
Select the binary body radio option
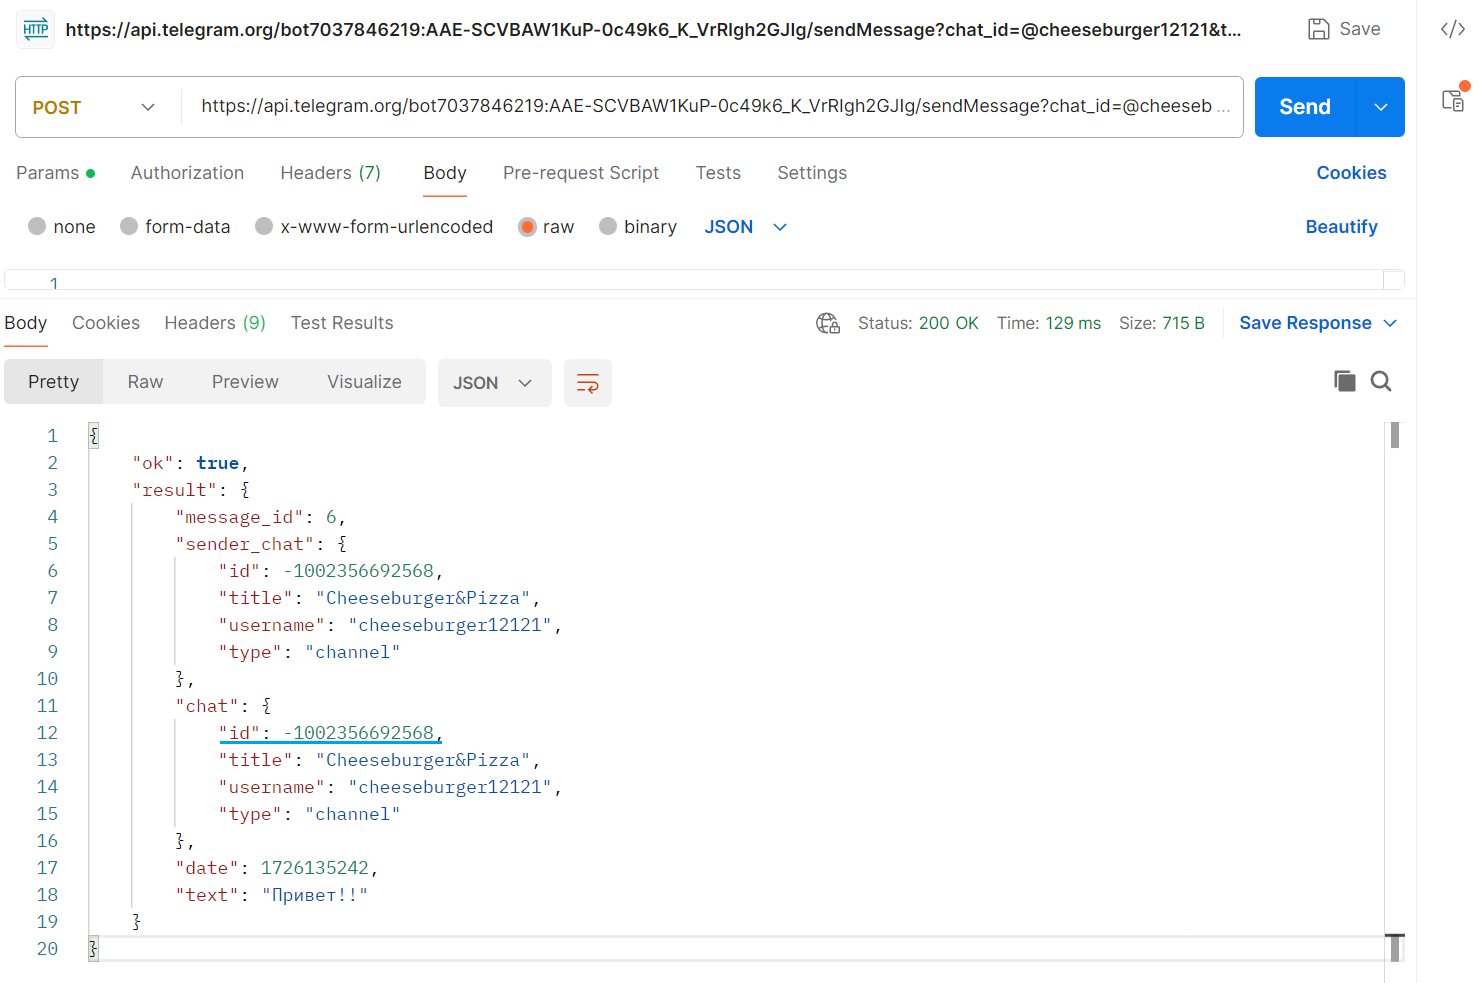608,226
